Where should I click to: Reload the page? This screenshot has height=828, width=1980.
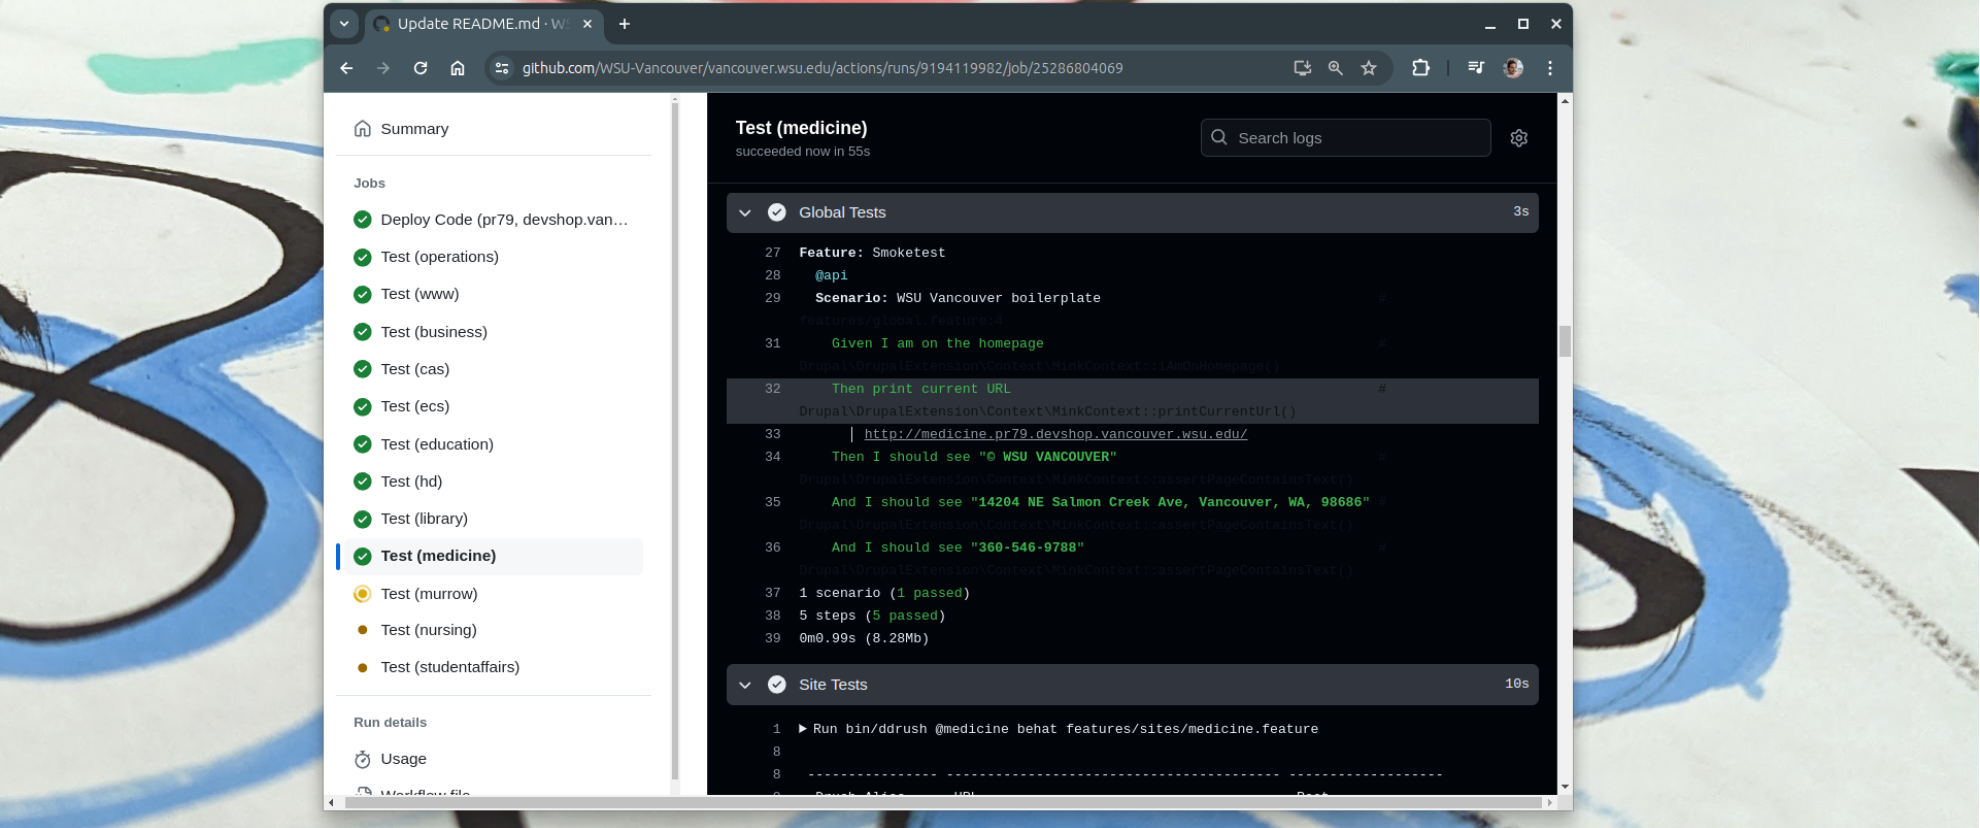click(420, 68)
